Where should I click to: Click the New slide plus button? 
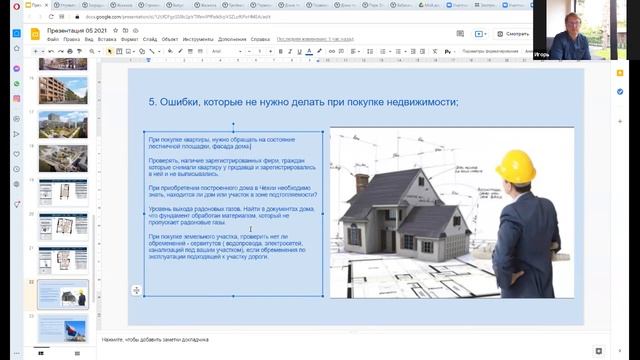(36, 51)
